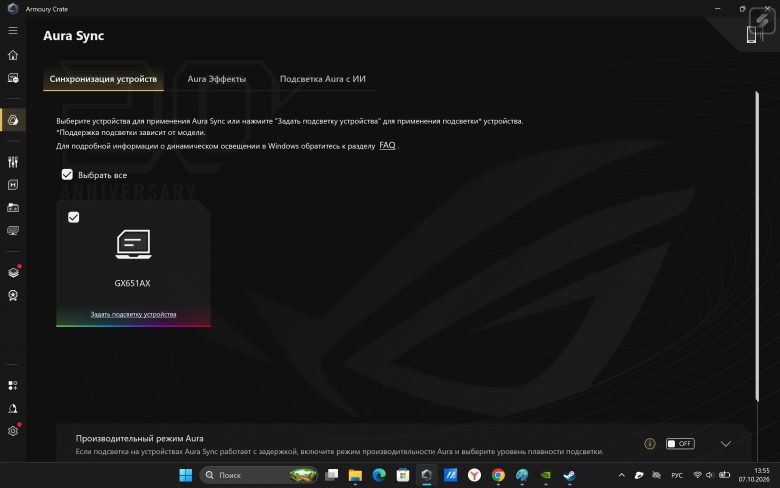
Task: Switch РУС keyboard language in tray
Action: point(677,475)
